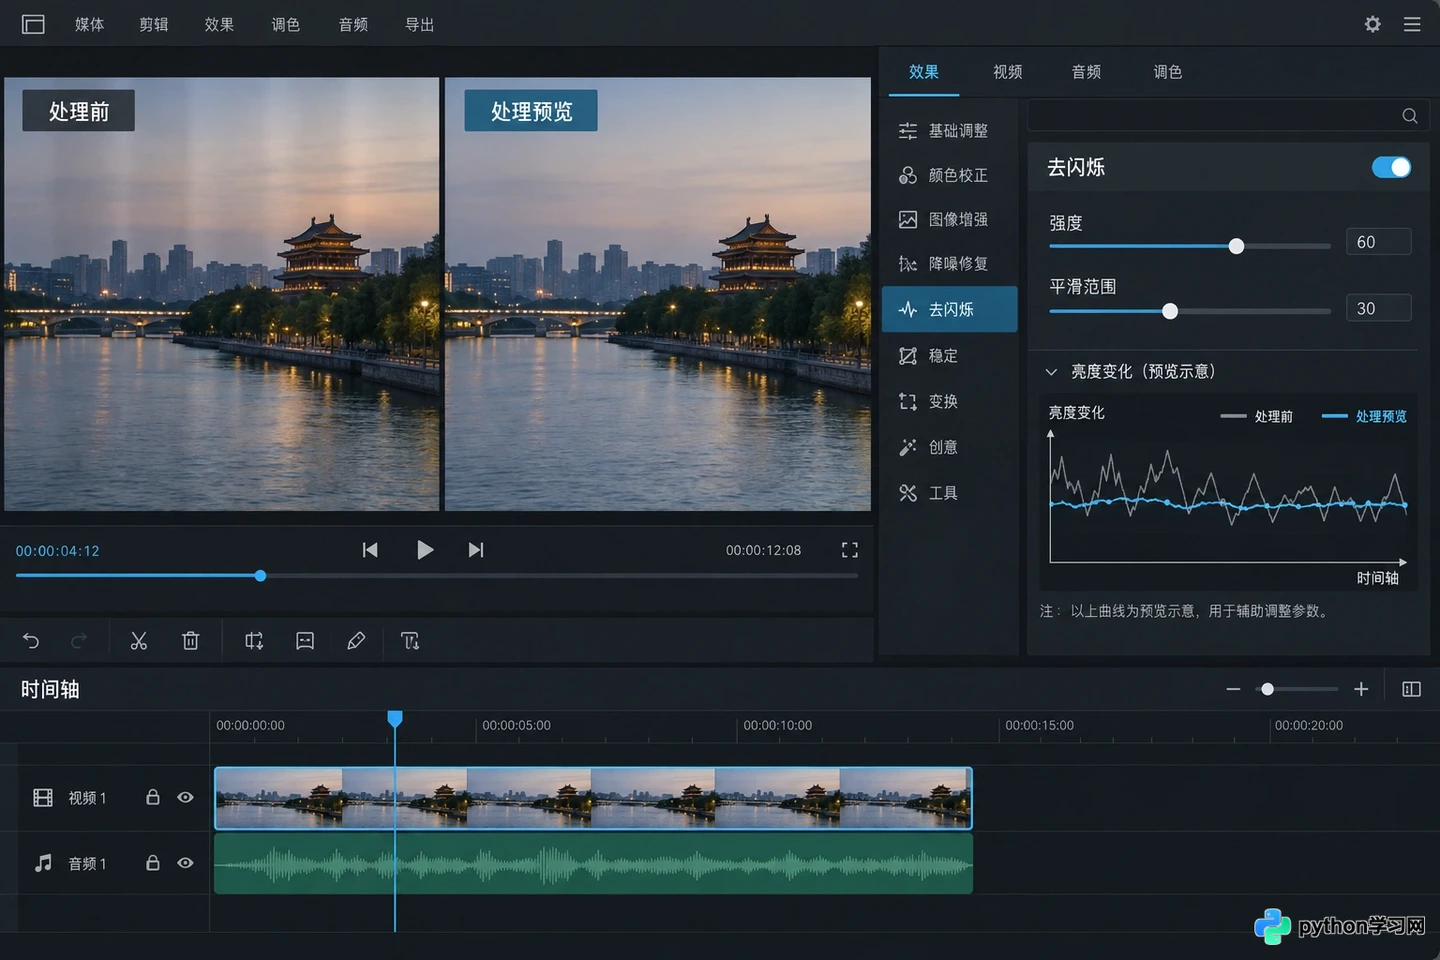Select the crop tool icon

[x=254, y=641]
